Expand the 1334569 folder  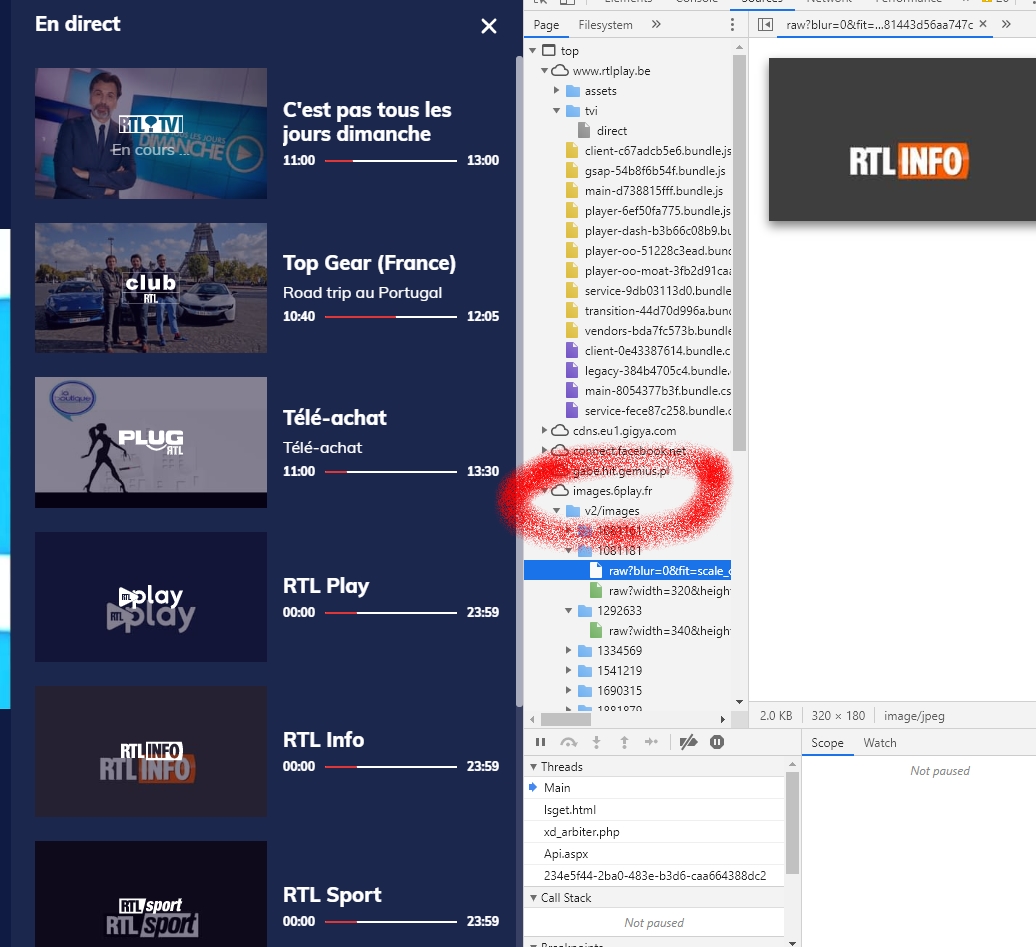568,650
